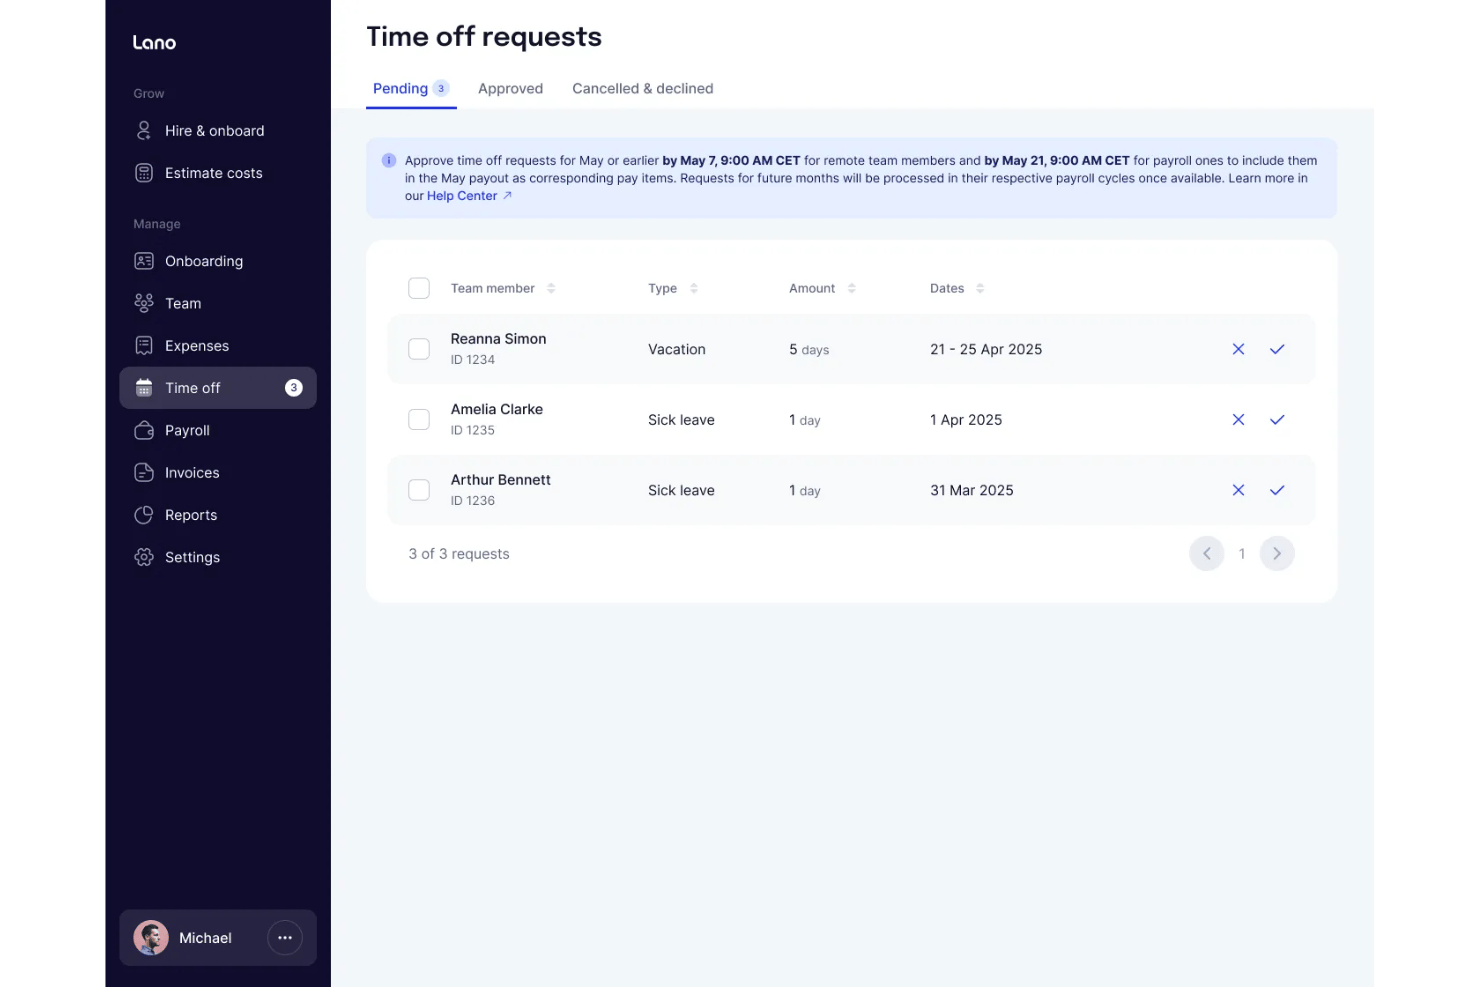Click the 3 of 3 requests text
Viewport: 1480px width, 987px height.
[x=459, y=554]
